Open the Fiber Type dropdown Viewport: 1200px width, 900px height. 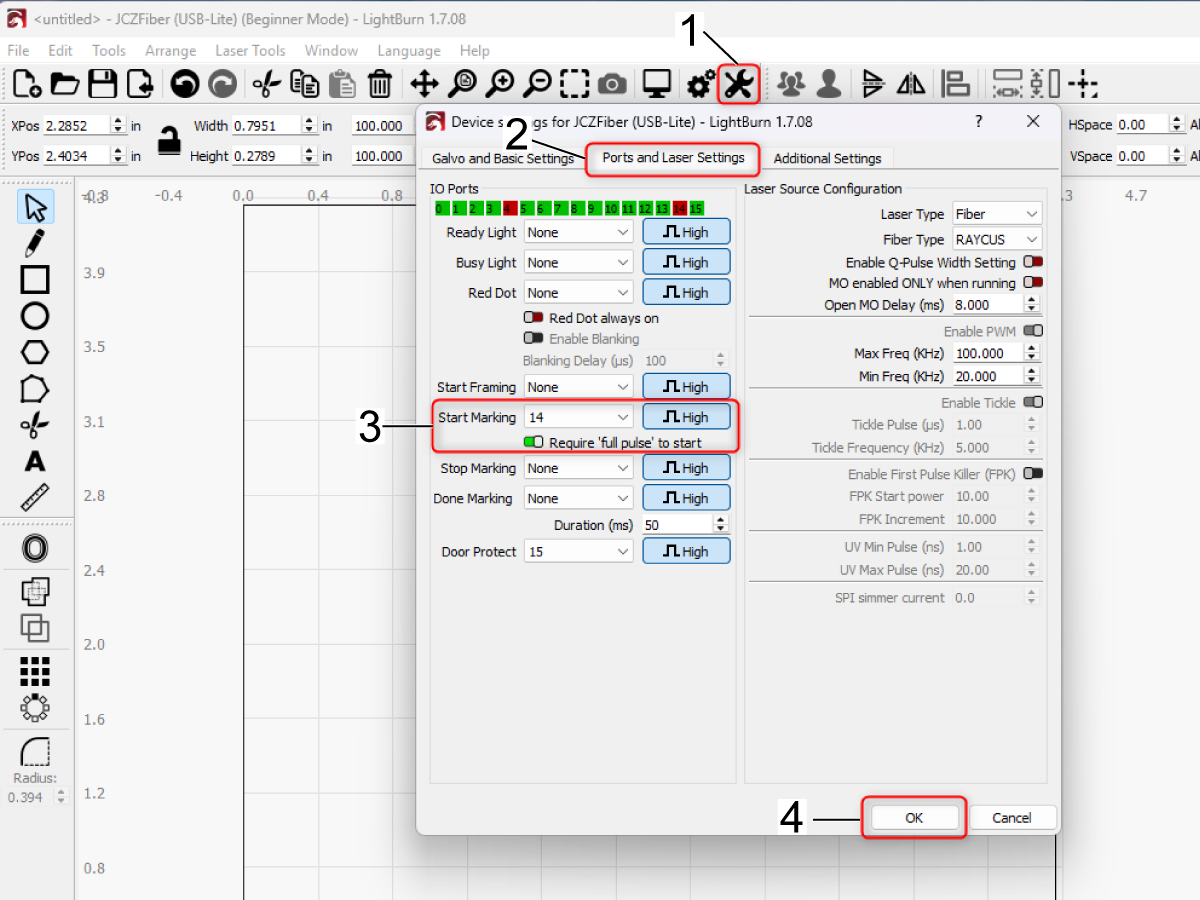(x=997, y=239)
